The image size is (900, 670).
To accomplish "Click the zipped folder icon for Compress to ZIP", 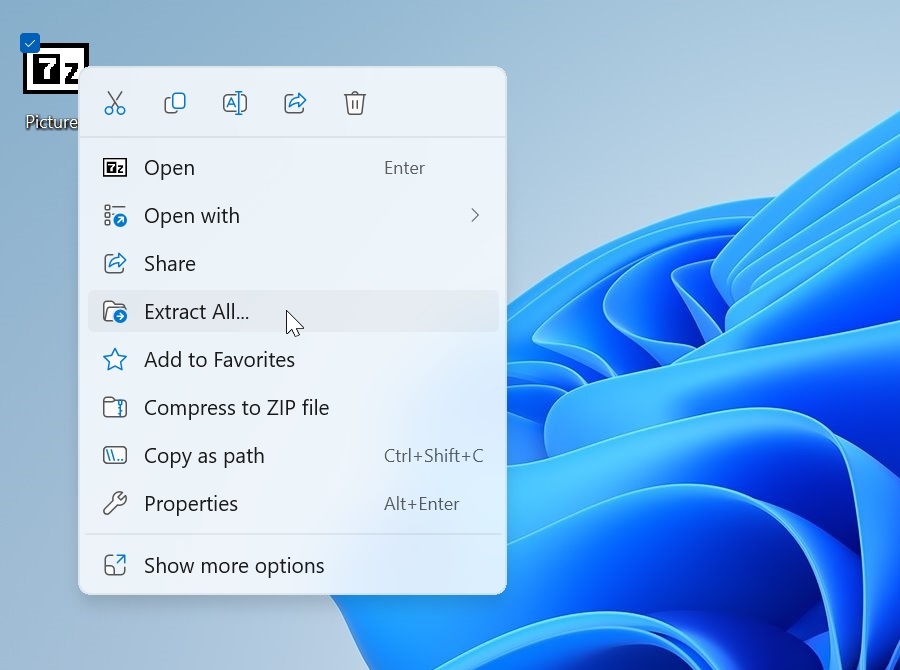I will [x=115, y=408].
